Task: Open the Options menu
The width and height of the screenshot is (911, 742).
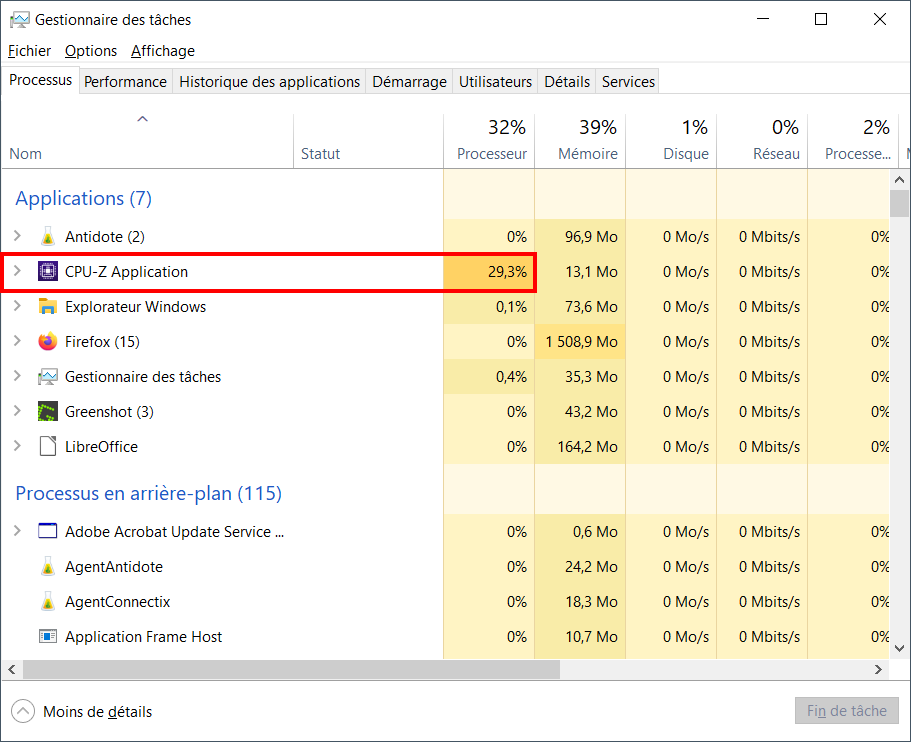Action: (x=91, y=51)
